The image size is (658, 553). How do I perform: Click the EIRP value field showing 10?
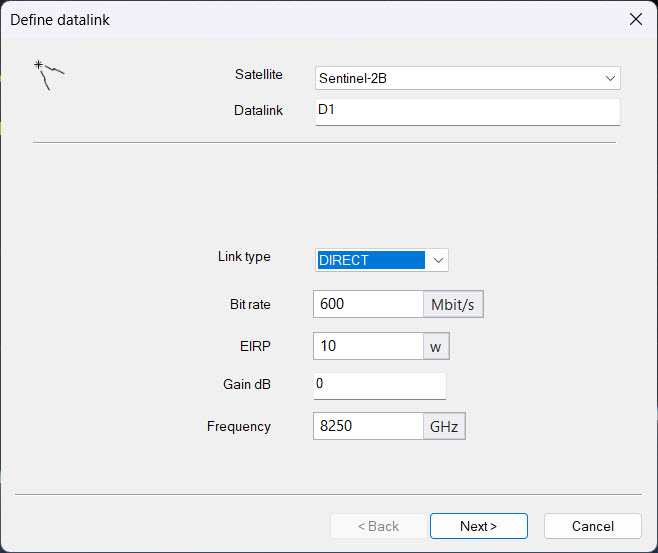367,346
